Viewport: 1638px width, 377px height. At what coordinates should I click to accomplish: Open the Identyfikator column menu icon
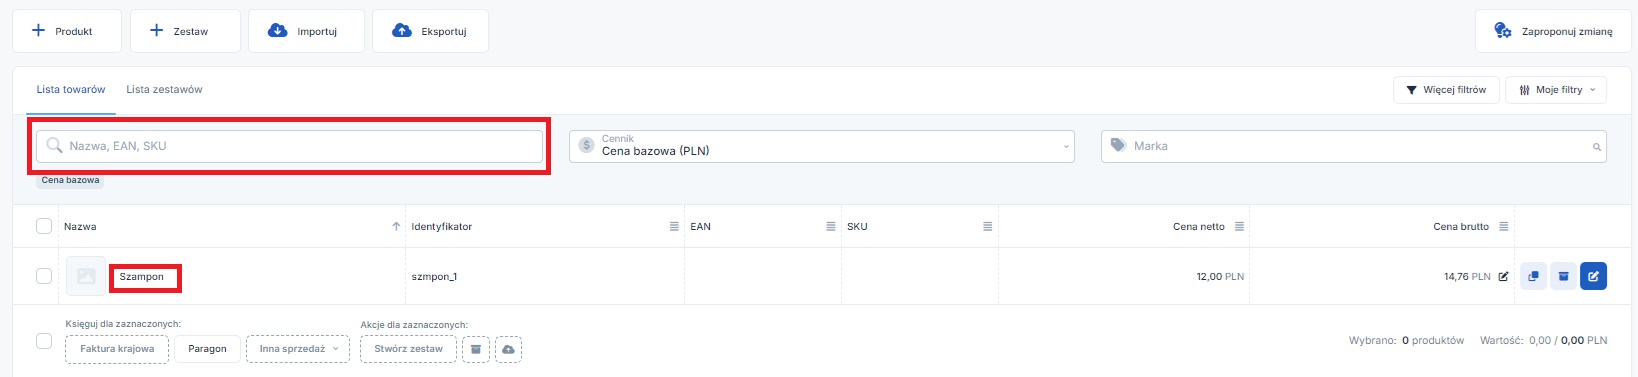[674, 227]
